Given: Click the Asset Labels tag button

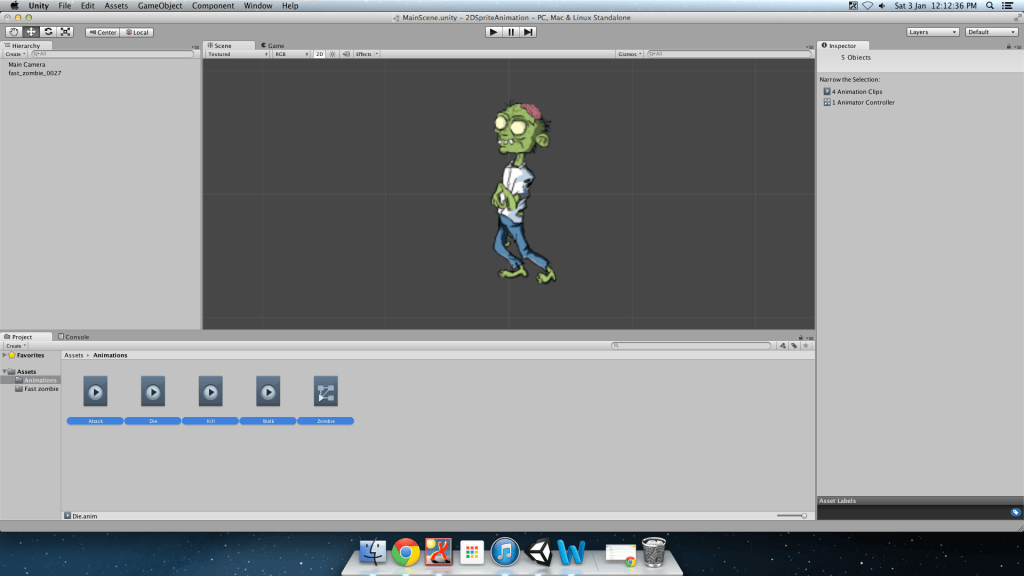Looking at the screenshot, I should pos(1015,513).
